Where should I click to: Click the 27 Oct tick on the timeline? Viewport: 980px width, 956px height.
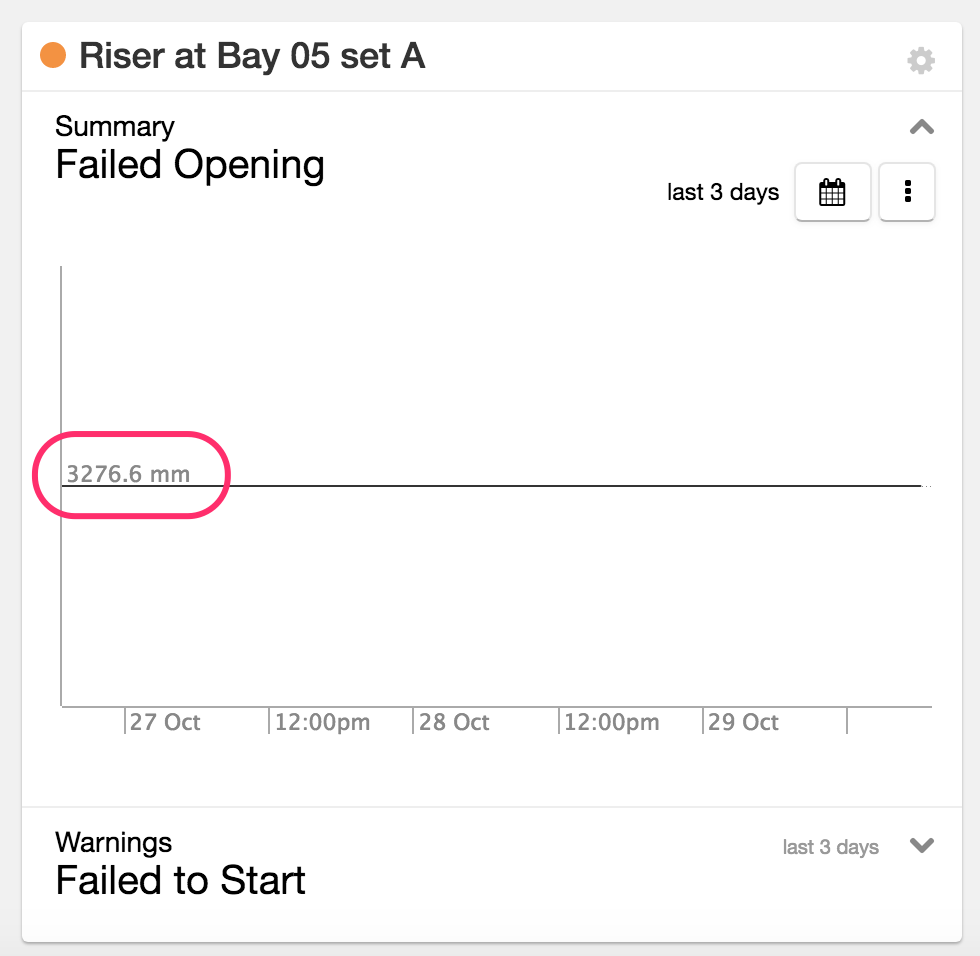(x=164, y=722)
